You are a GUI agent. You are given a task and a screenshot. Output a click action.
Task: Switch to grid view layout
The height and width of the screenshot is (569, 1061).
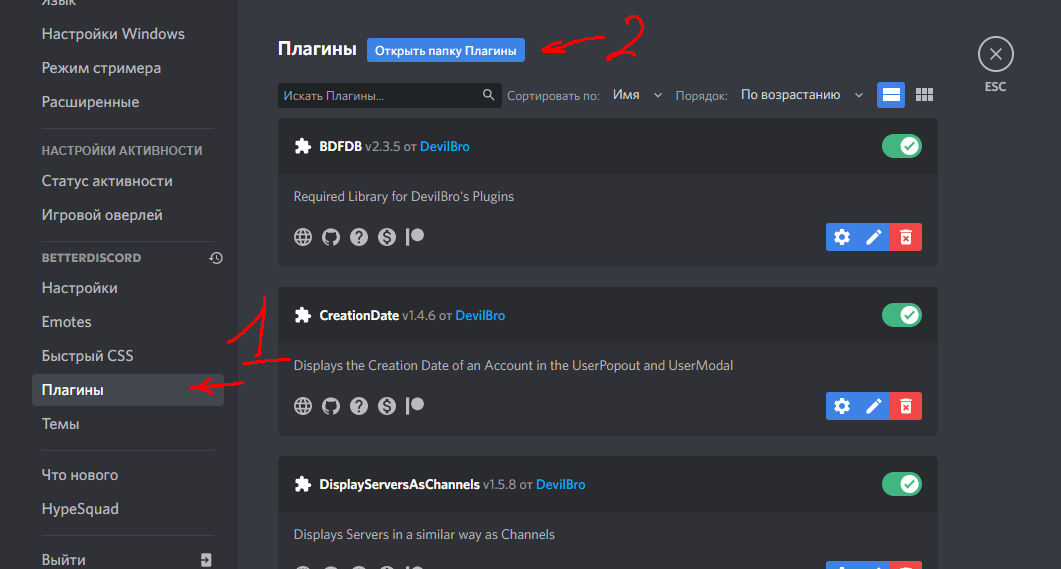tap(924, 95)
